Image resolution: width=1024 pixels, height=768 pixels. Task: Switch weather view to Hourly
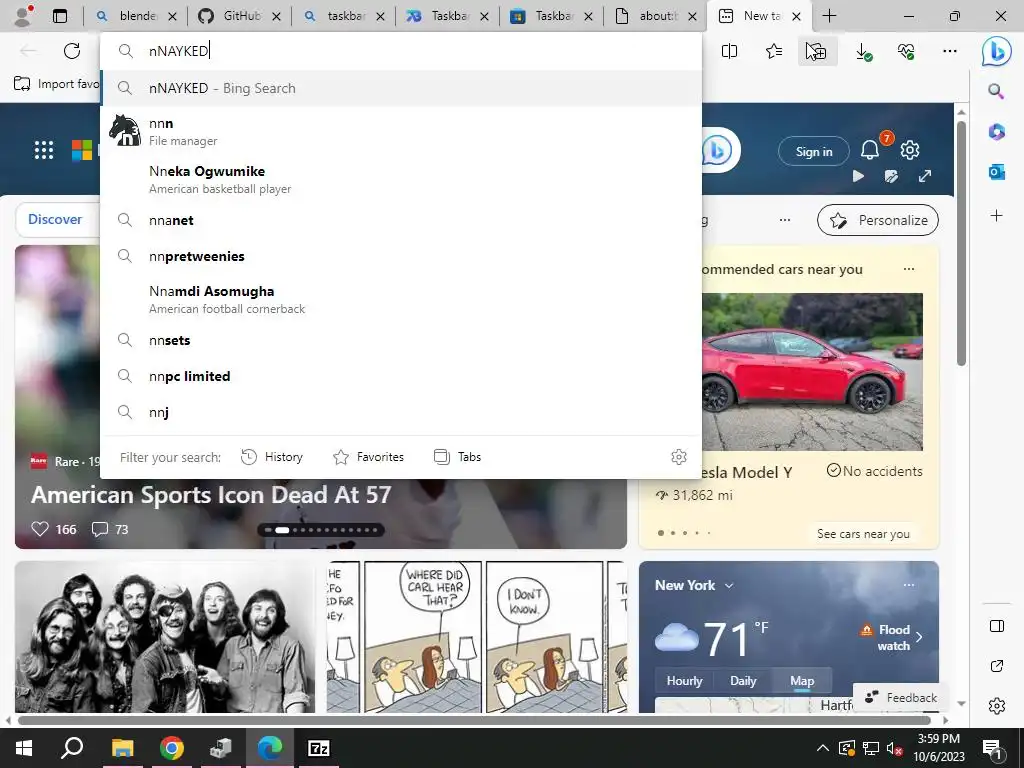(x=684, y=680)
